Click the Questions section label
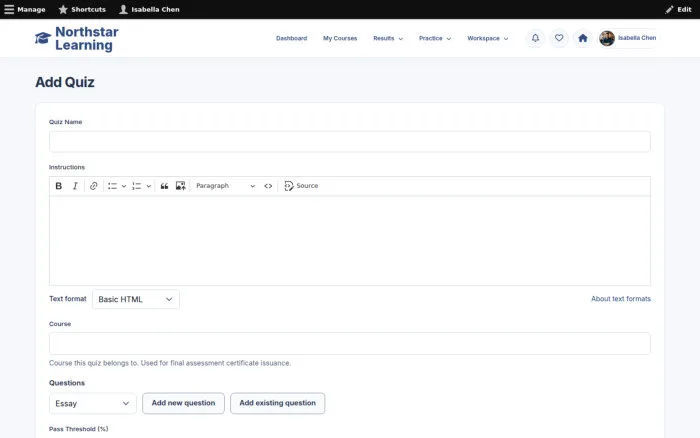 pos(67,383)
